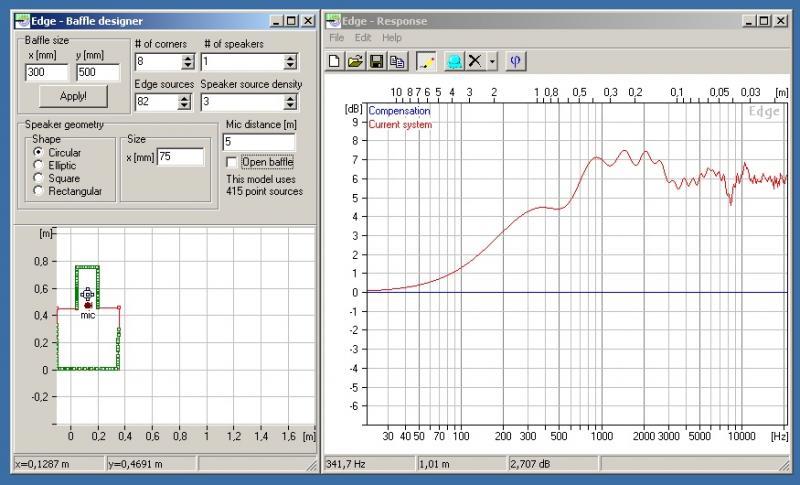
Task: Select the Elliptic speaker shape
Action: click(x=38, y=165)
